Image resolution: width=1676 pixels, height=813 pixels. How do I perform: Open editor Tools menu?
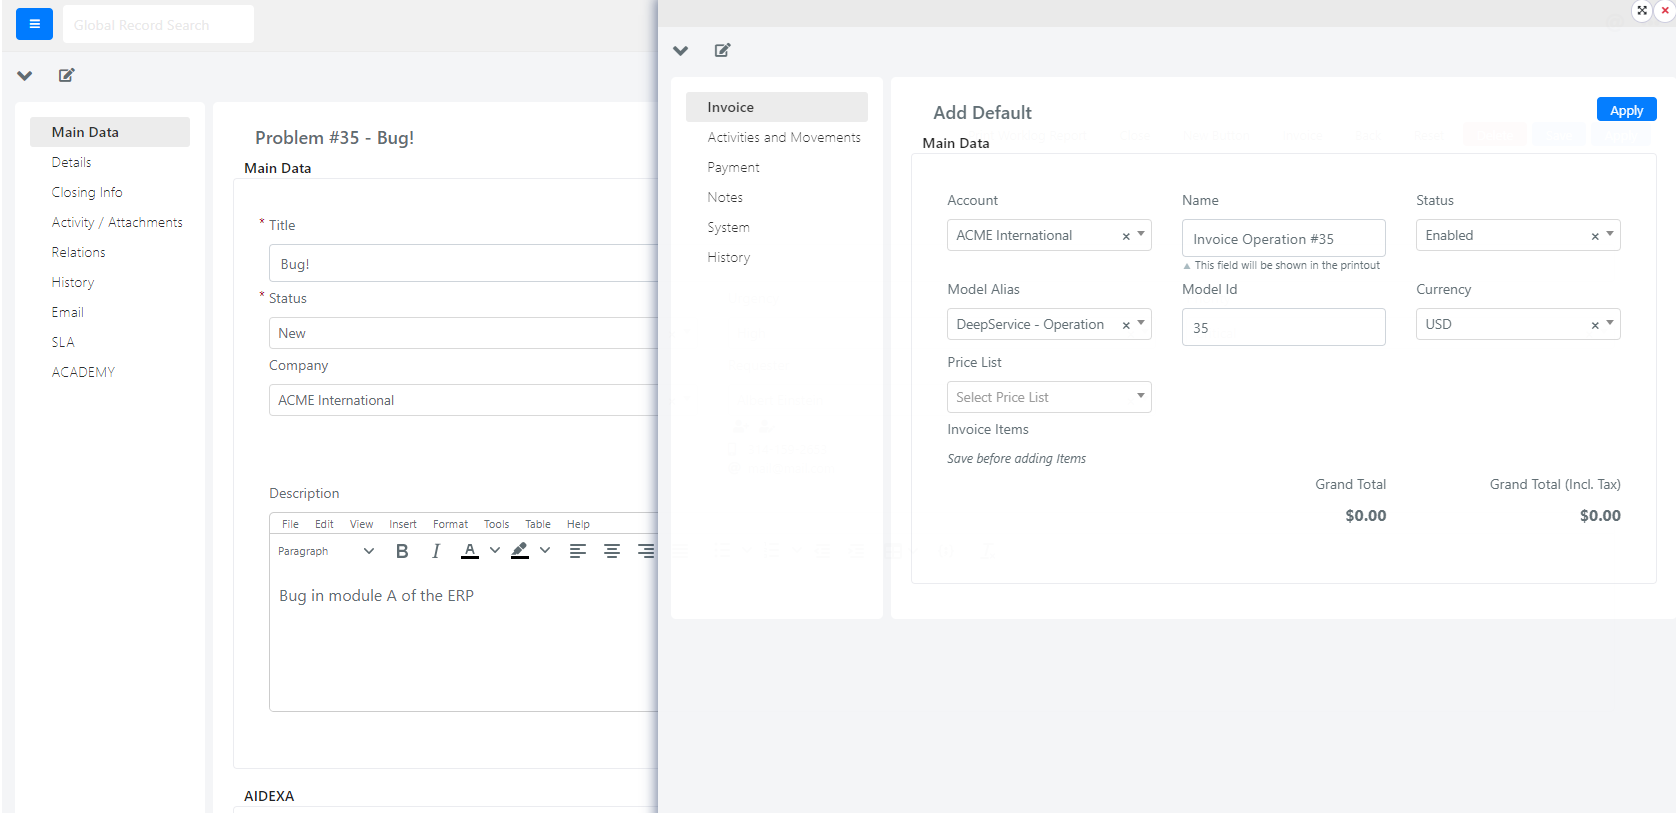[496, 524]
